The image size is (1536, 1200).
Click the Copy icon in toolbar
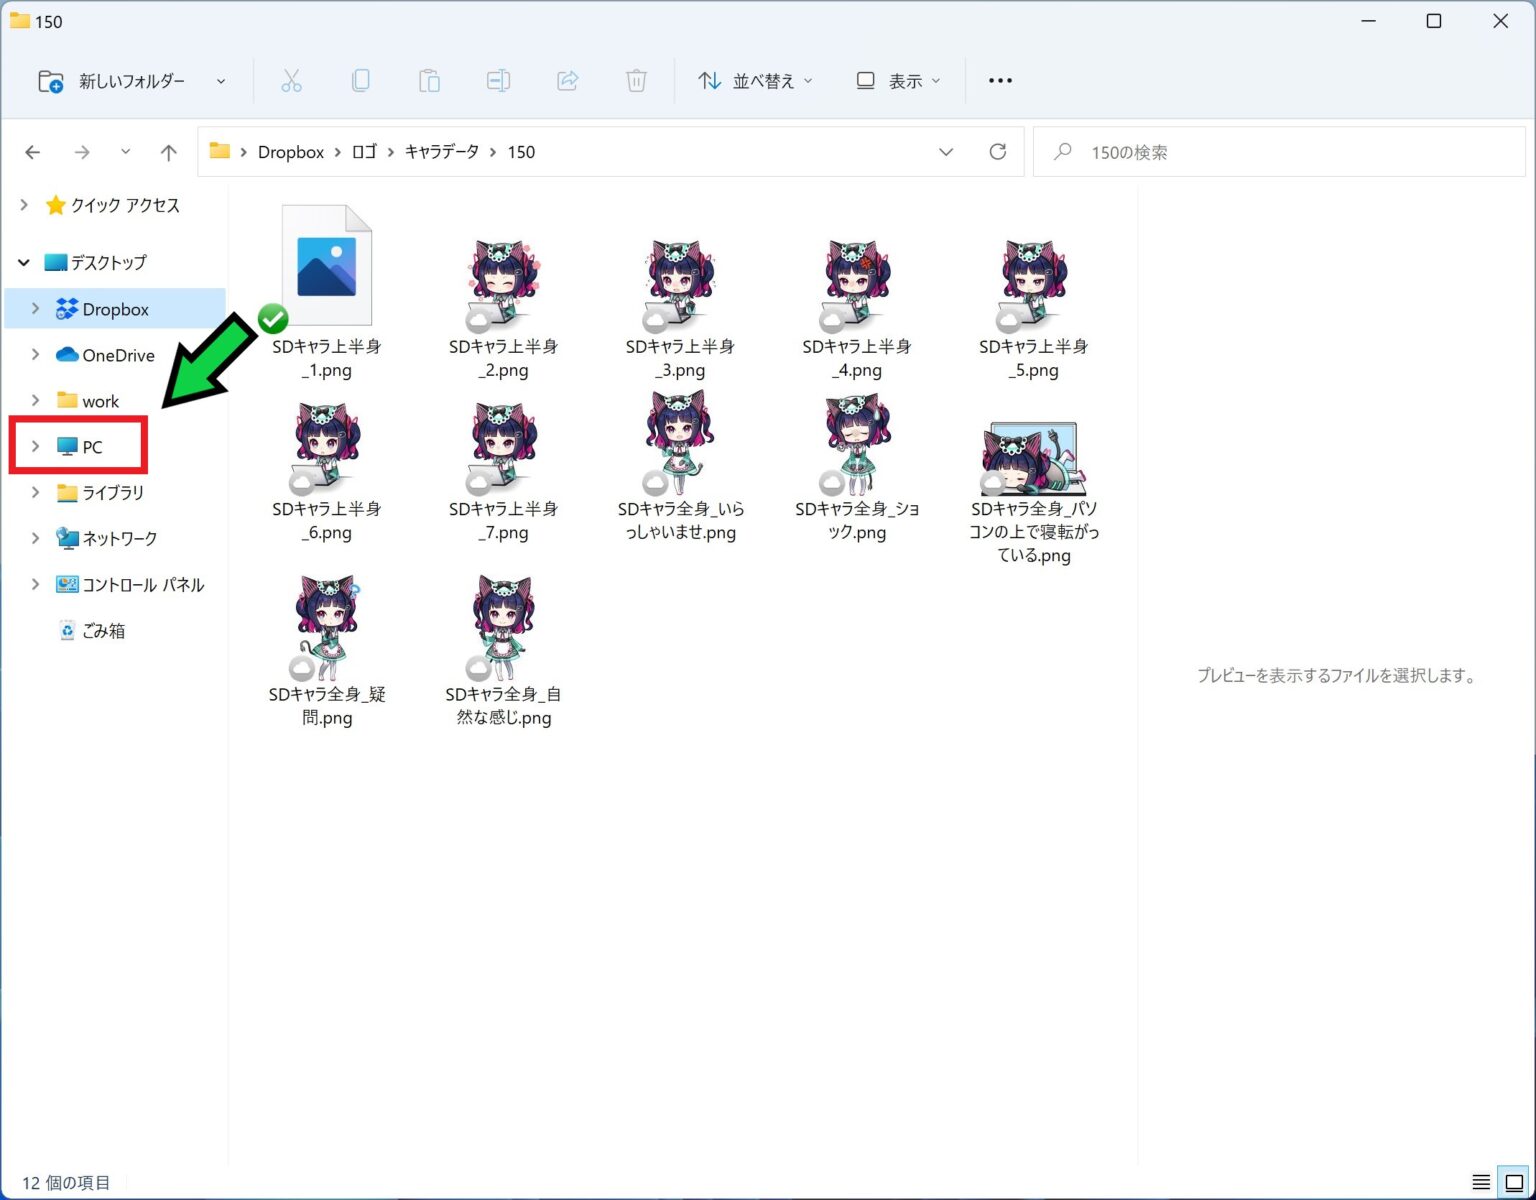[361, 81]
